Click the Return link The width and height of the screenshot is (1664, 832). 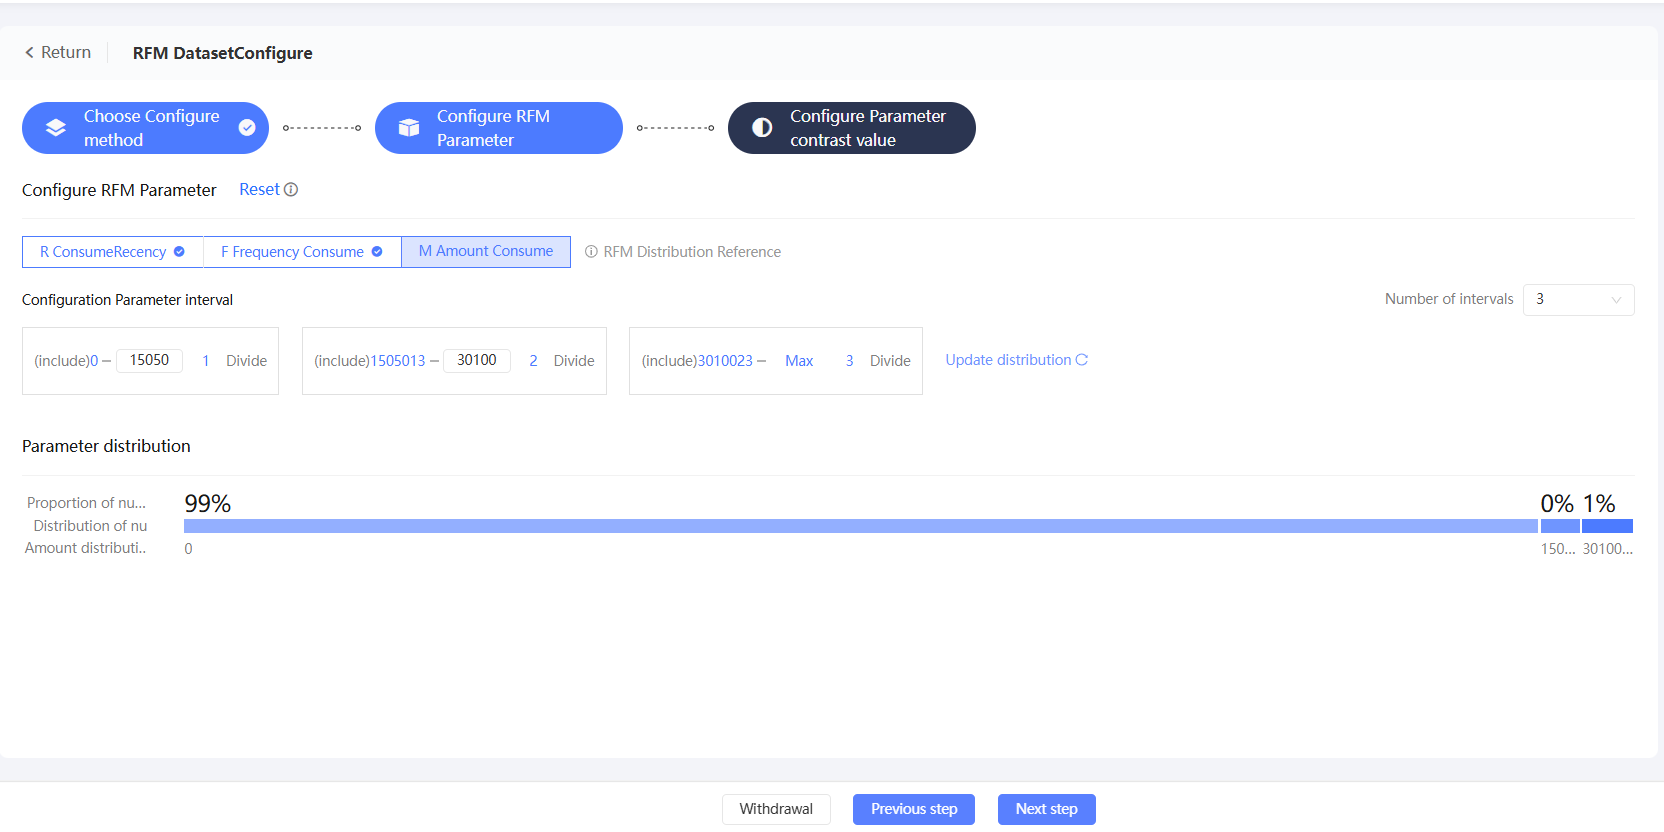tap(58, 52)
